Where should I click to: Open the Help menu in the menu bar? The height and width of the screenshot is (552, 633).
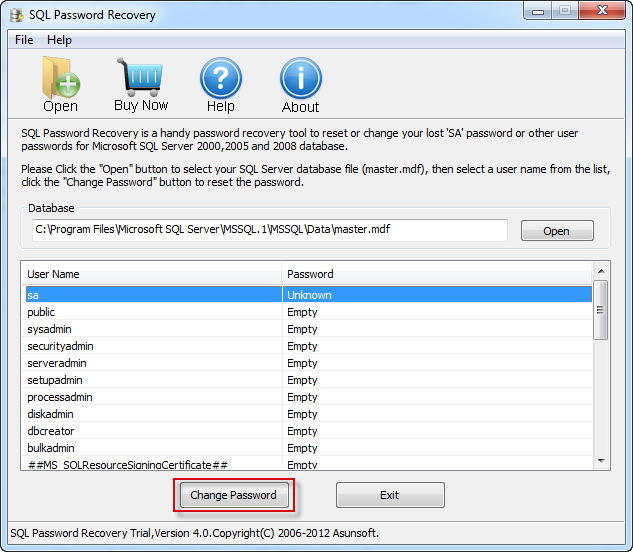[x=59, y=40]
